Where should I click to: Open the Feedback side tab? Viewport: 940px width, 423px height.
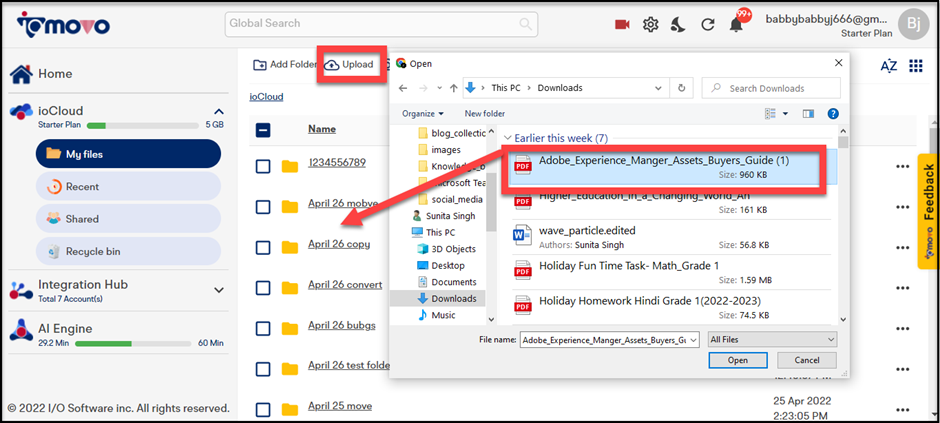click(929, 212)
